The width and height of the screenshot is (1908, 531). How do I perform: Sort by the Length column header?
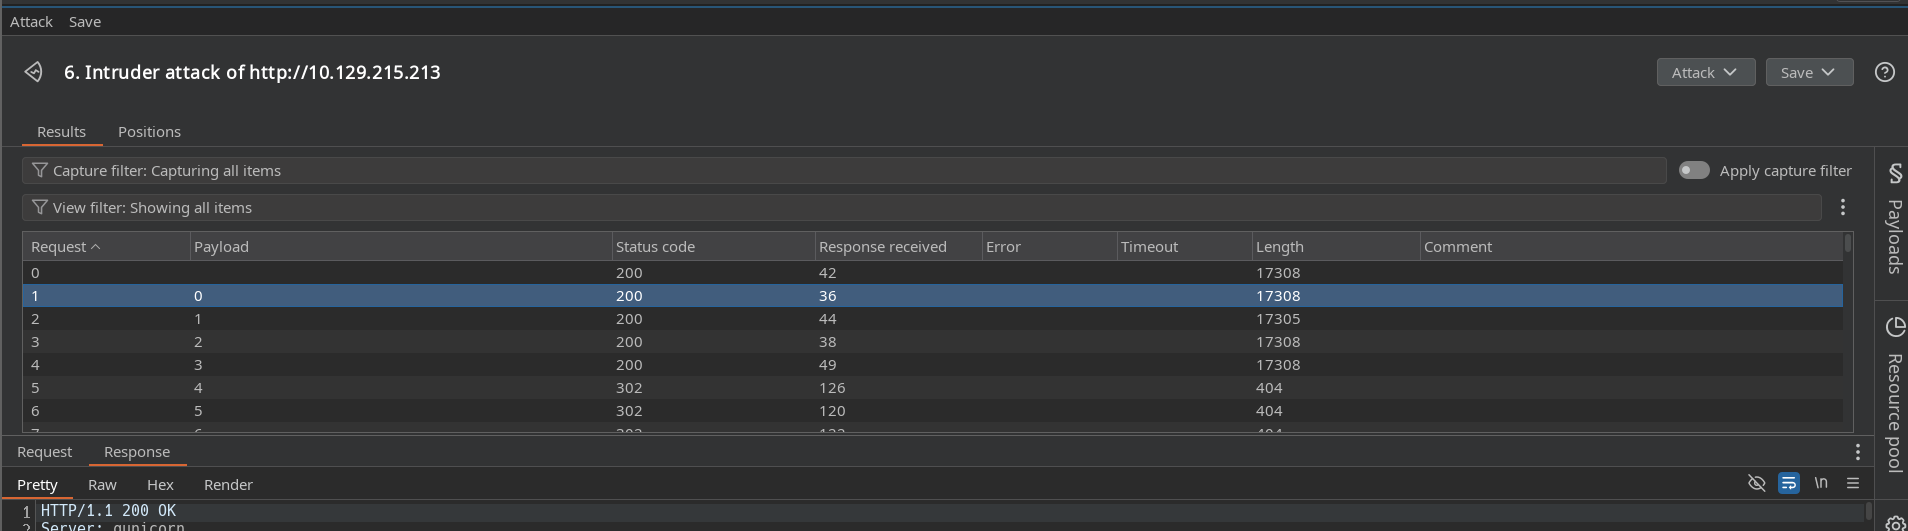1336,246
